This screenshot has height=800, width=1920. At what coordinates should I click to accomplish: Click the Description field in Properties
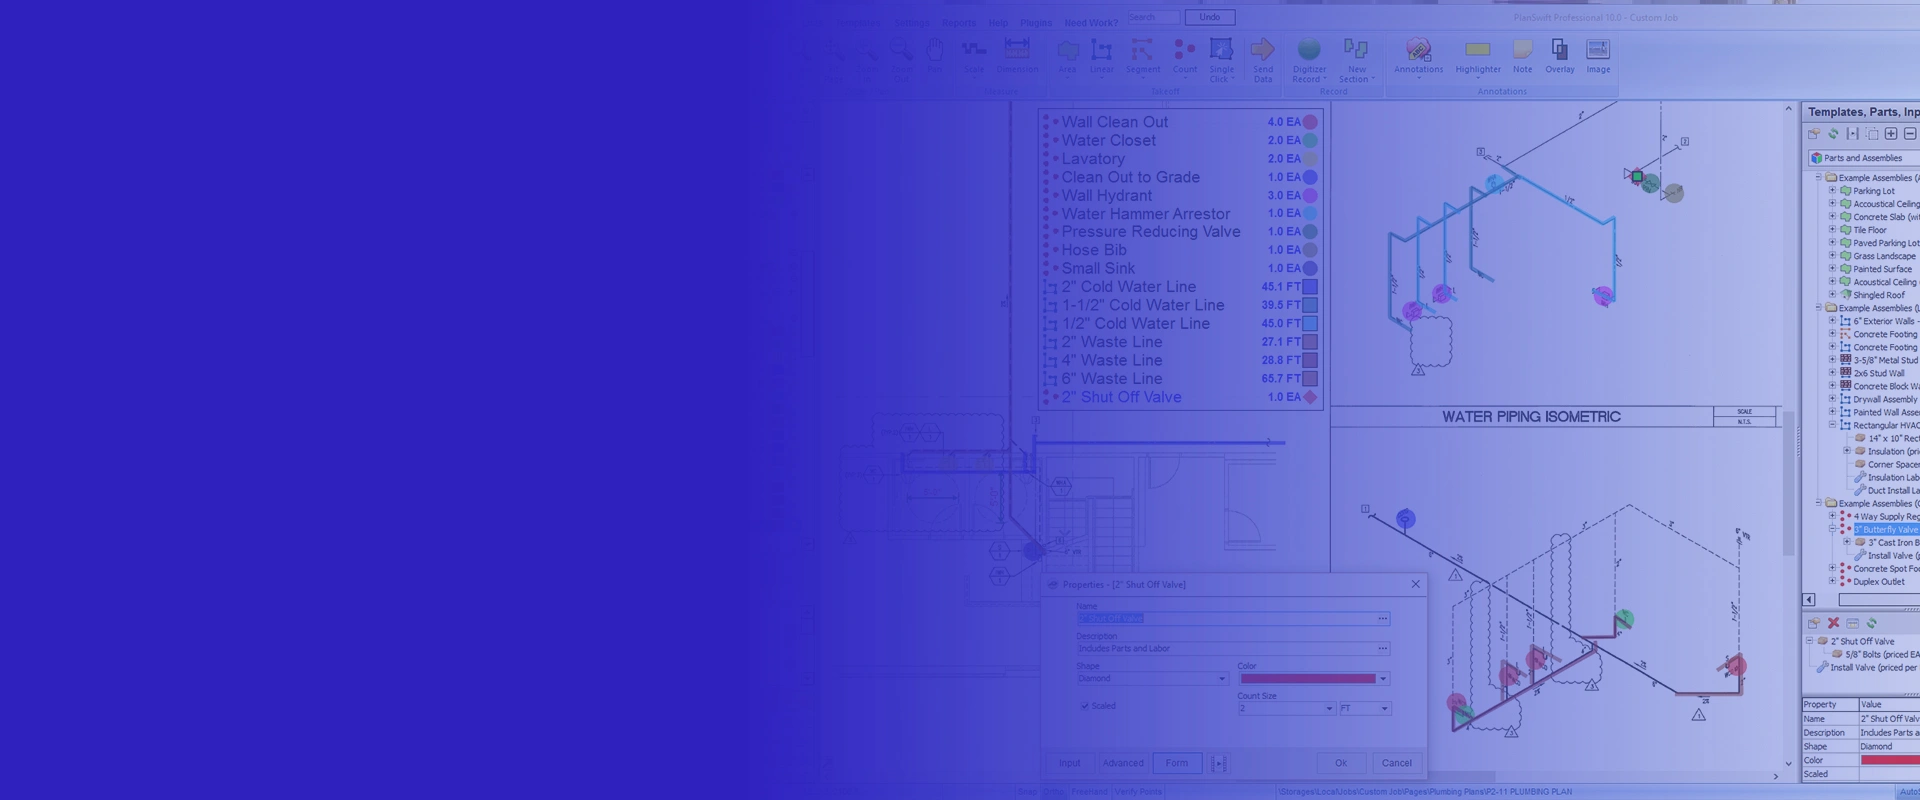[1225, 649]
